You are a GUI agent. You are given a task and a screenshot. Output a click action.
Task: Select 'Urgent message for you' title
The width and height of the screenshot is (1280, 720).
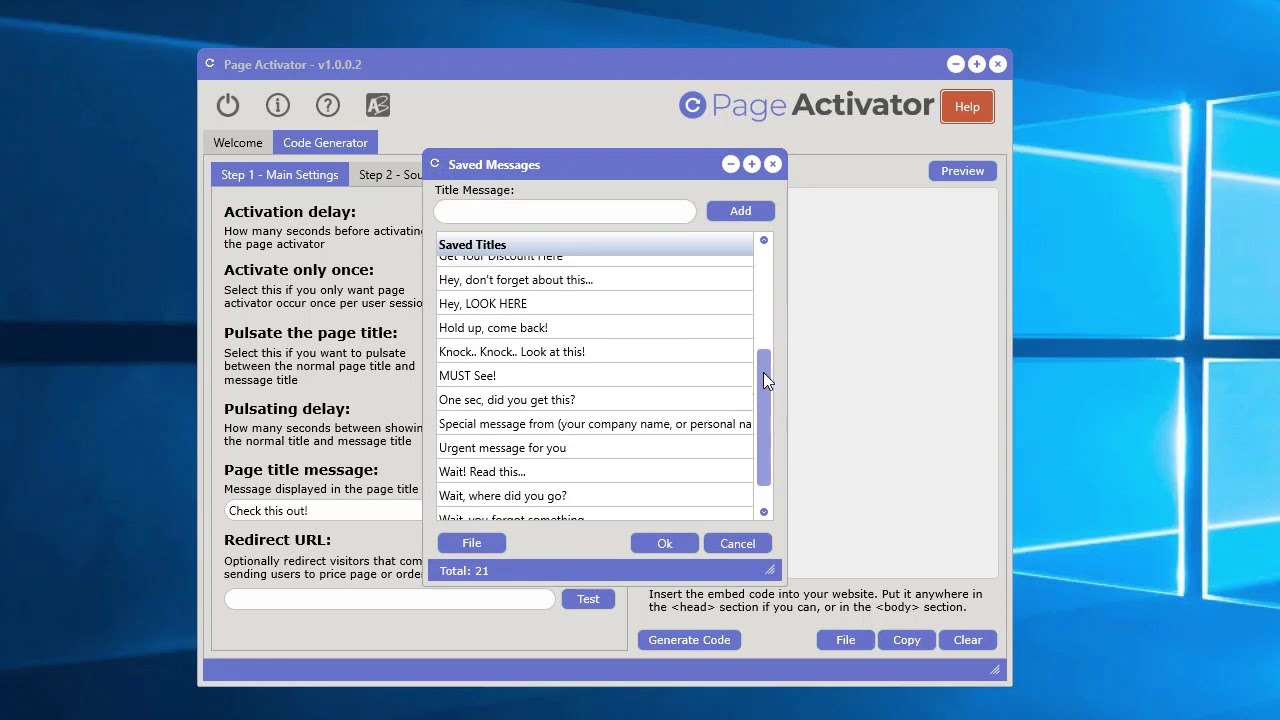click(595, 448)
